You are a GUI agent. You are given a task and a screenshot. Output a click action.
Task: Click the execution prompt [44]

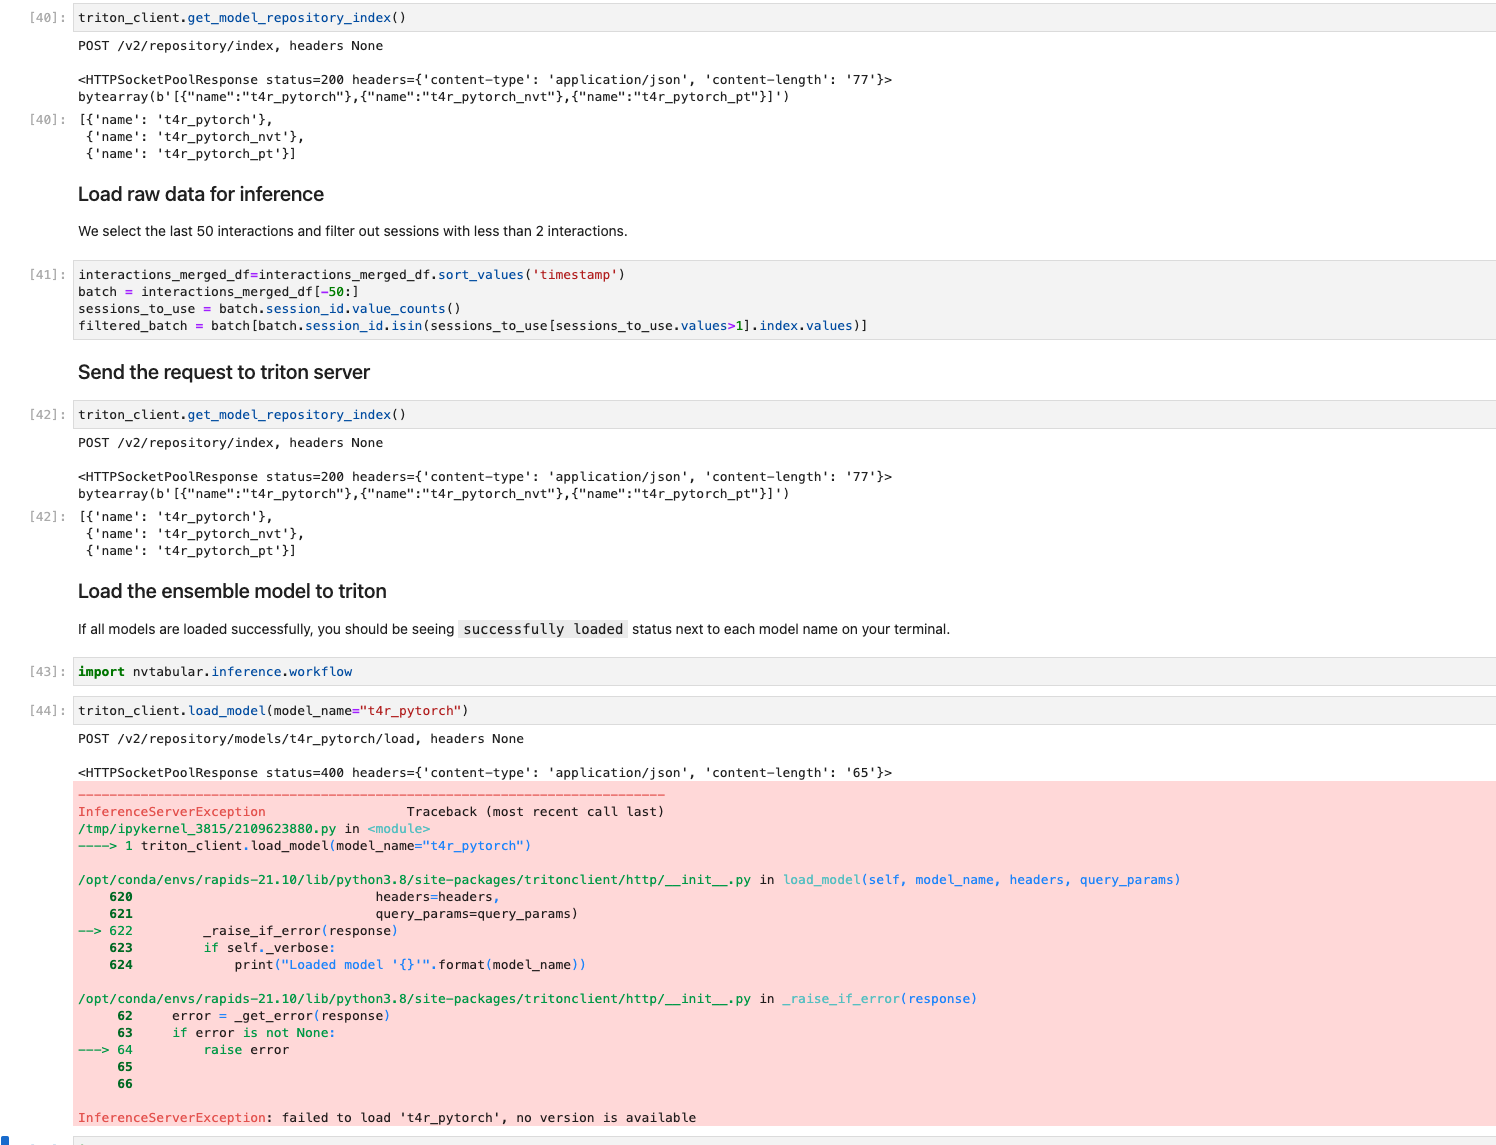pos(45,710)
